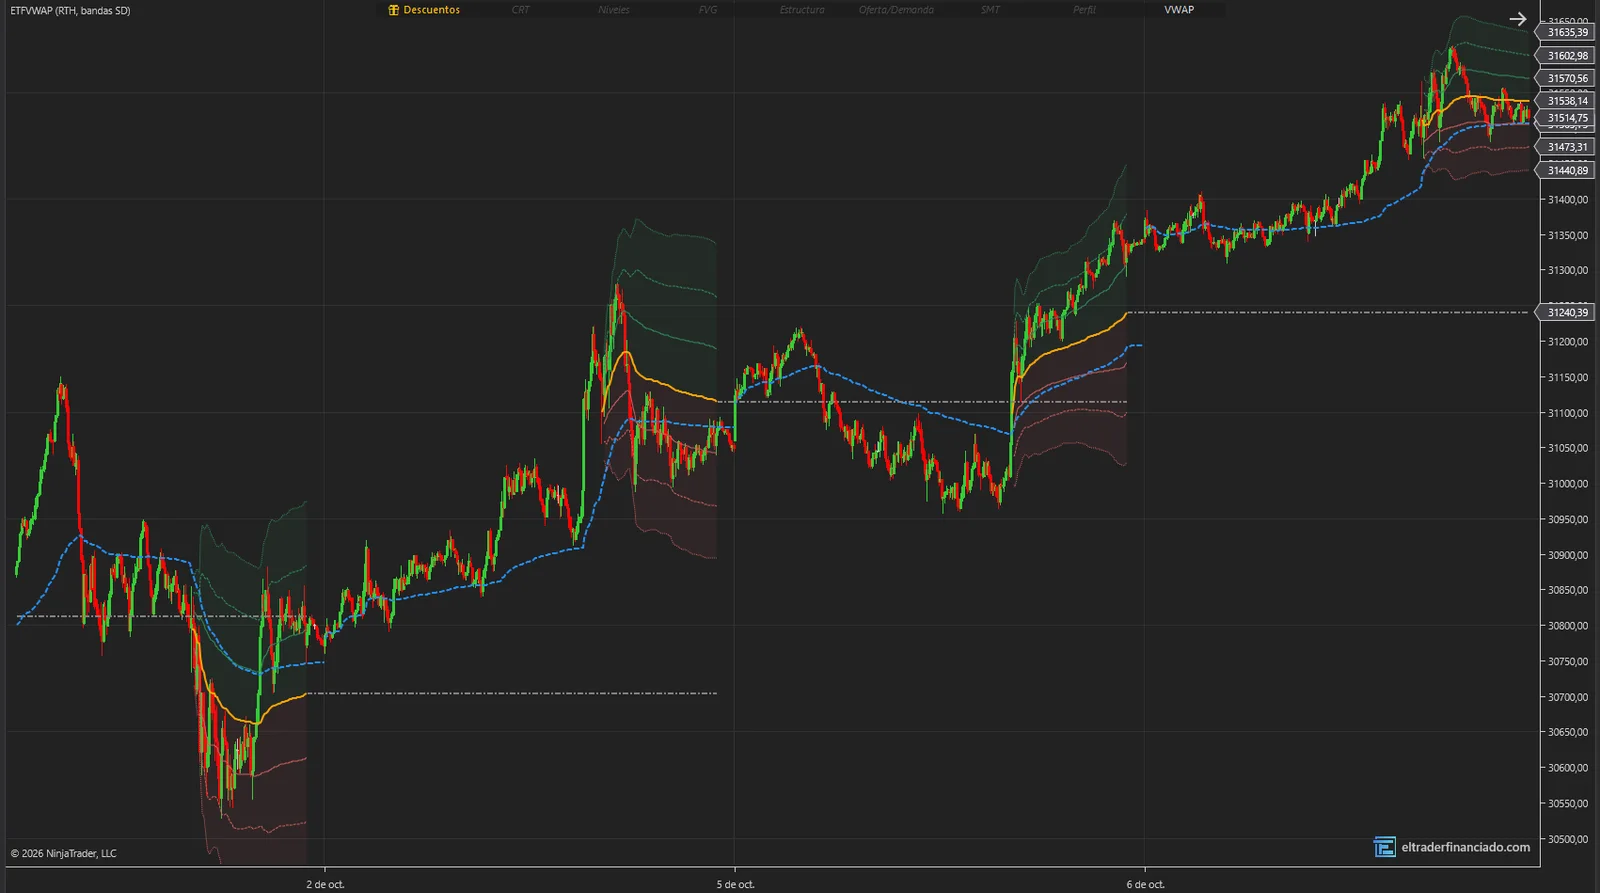Open the eltraderfinanciado.com link

click(x=1465, y=848)
